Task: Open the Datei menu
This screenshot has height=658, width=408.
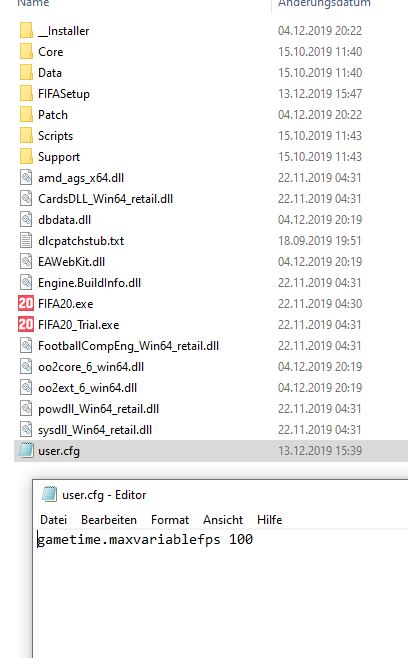Action: tap(53, 520)
